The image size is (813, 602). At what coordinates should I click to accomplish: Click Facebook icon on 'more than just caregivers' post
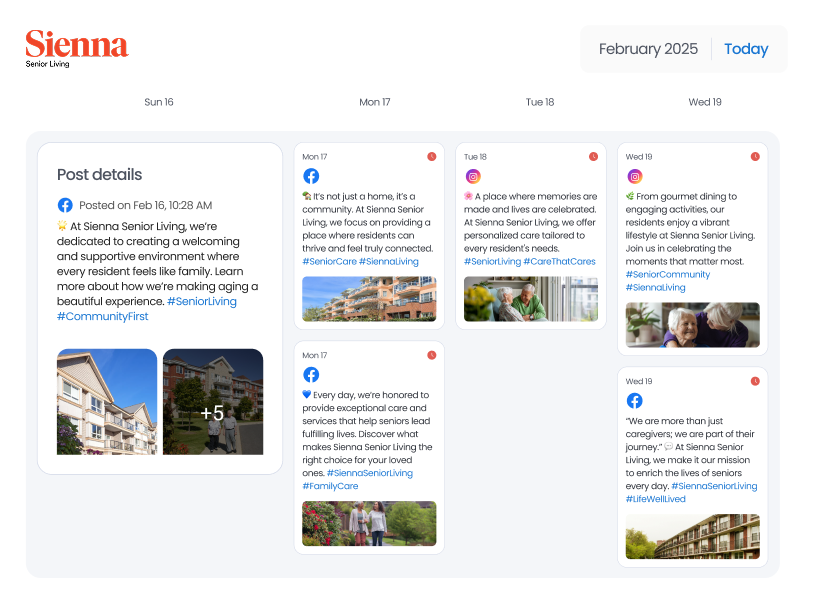coord(635,400)
